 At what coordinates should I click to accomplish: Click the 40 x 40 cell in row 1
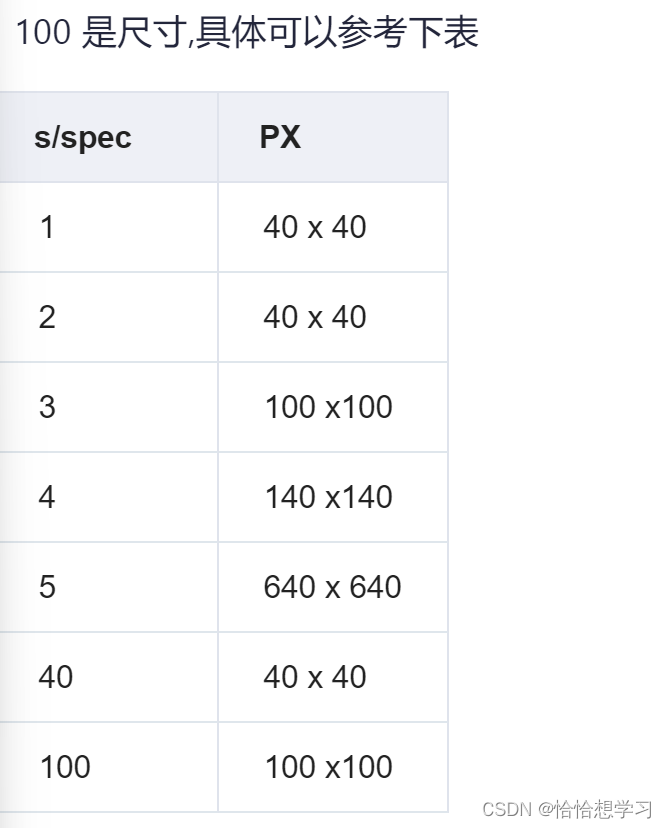[333, 228]
